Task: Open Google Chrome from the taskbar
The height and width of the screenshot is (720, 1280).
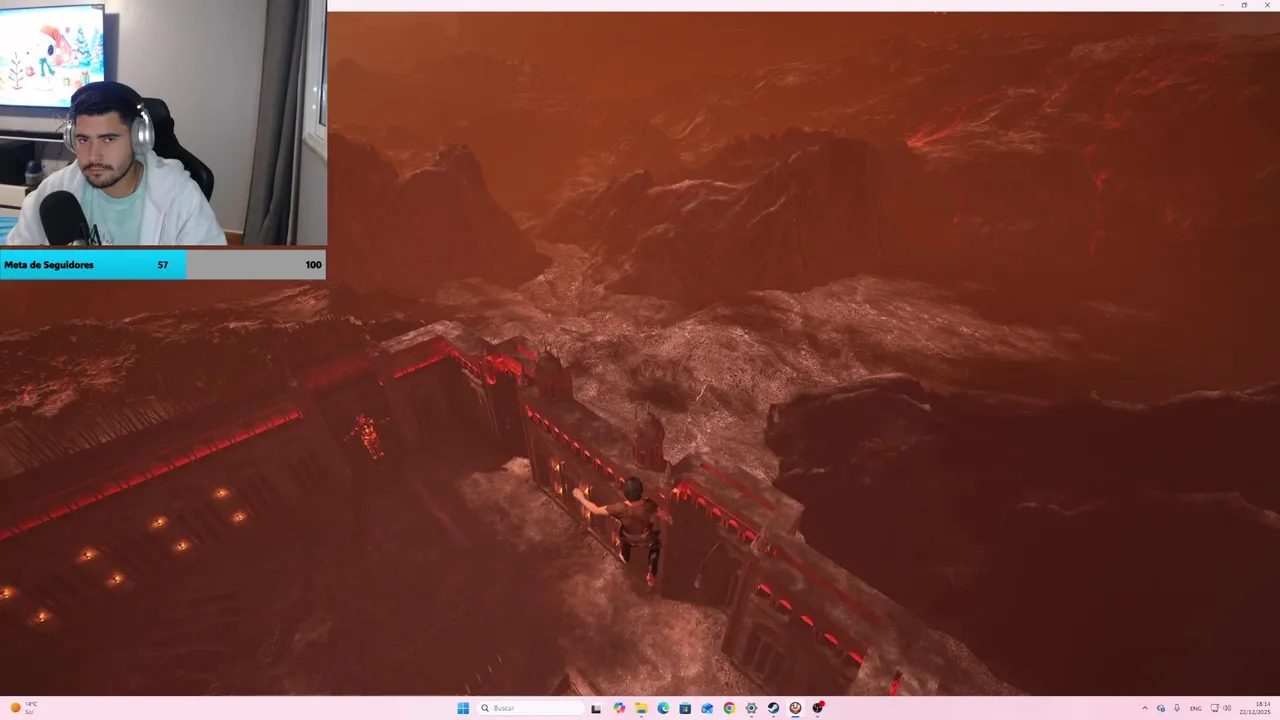Action: pyautogui.click(x=729, y=708)
